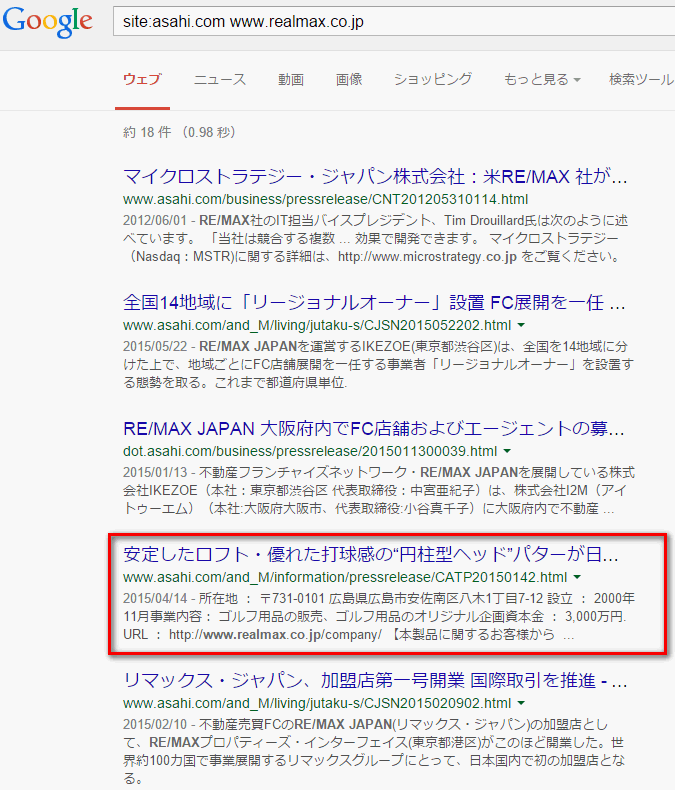Click snippet date 2015/02/10

(155, 725)
